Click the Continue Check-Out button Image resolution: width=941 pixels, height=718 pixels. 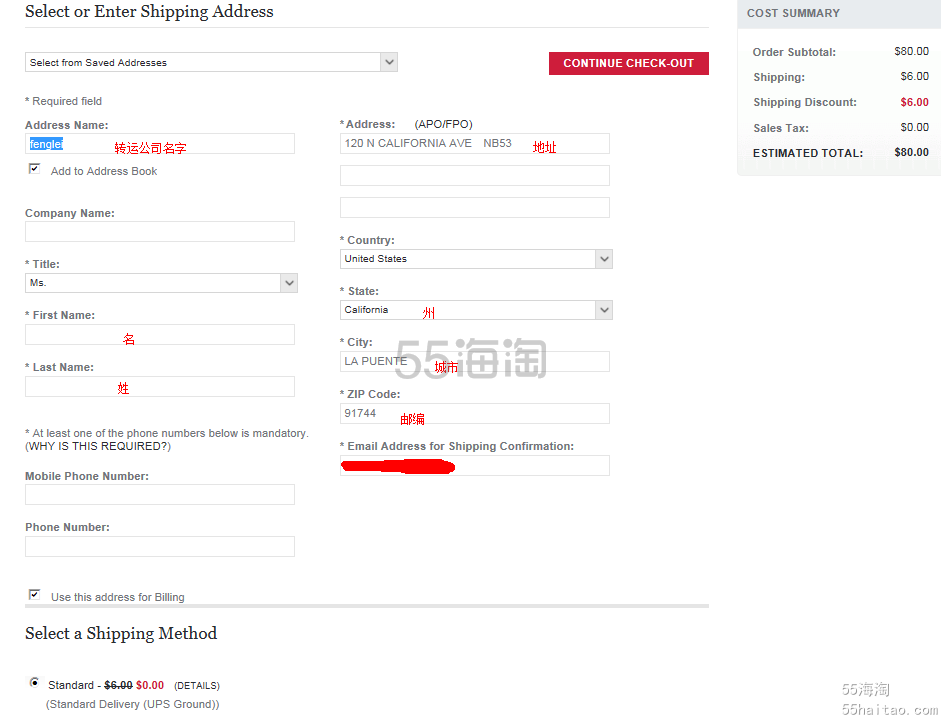pyautogui.click(x=628, y=64)
